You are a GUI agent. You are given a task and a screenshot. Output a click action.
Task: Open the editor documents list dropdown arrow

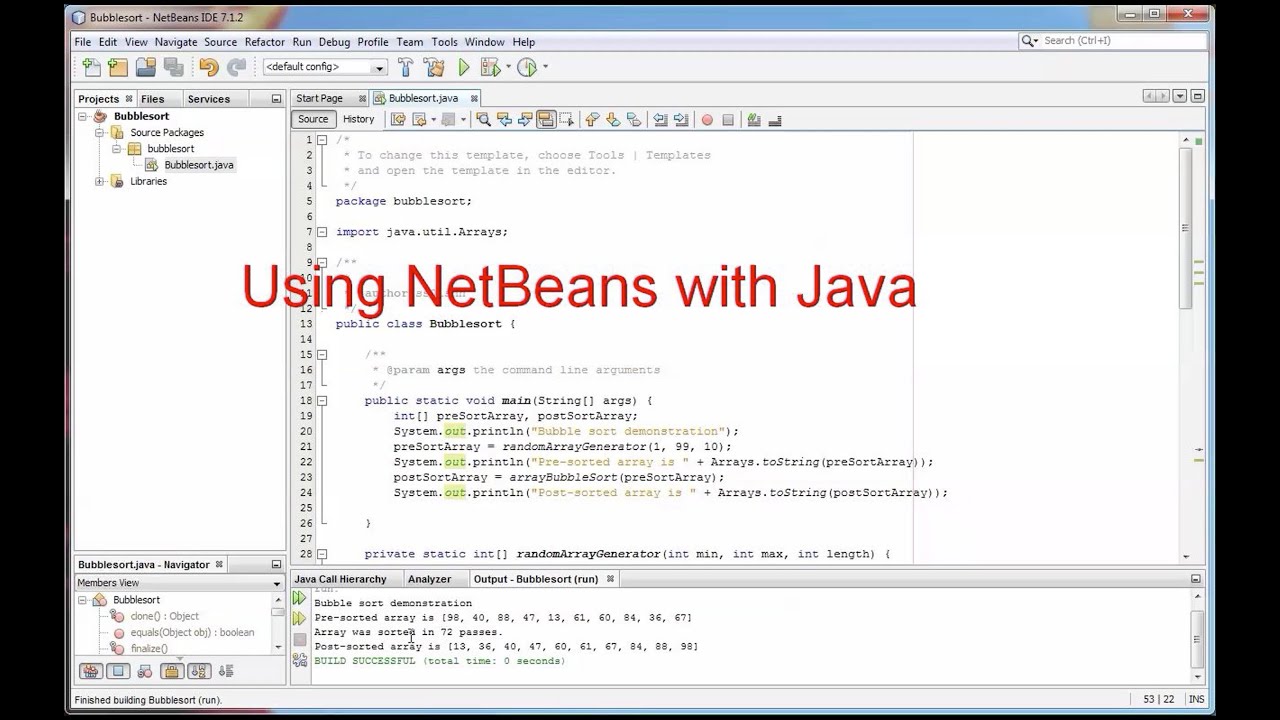tap(1180, 97)
